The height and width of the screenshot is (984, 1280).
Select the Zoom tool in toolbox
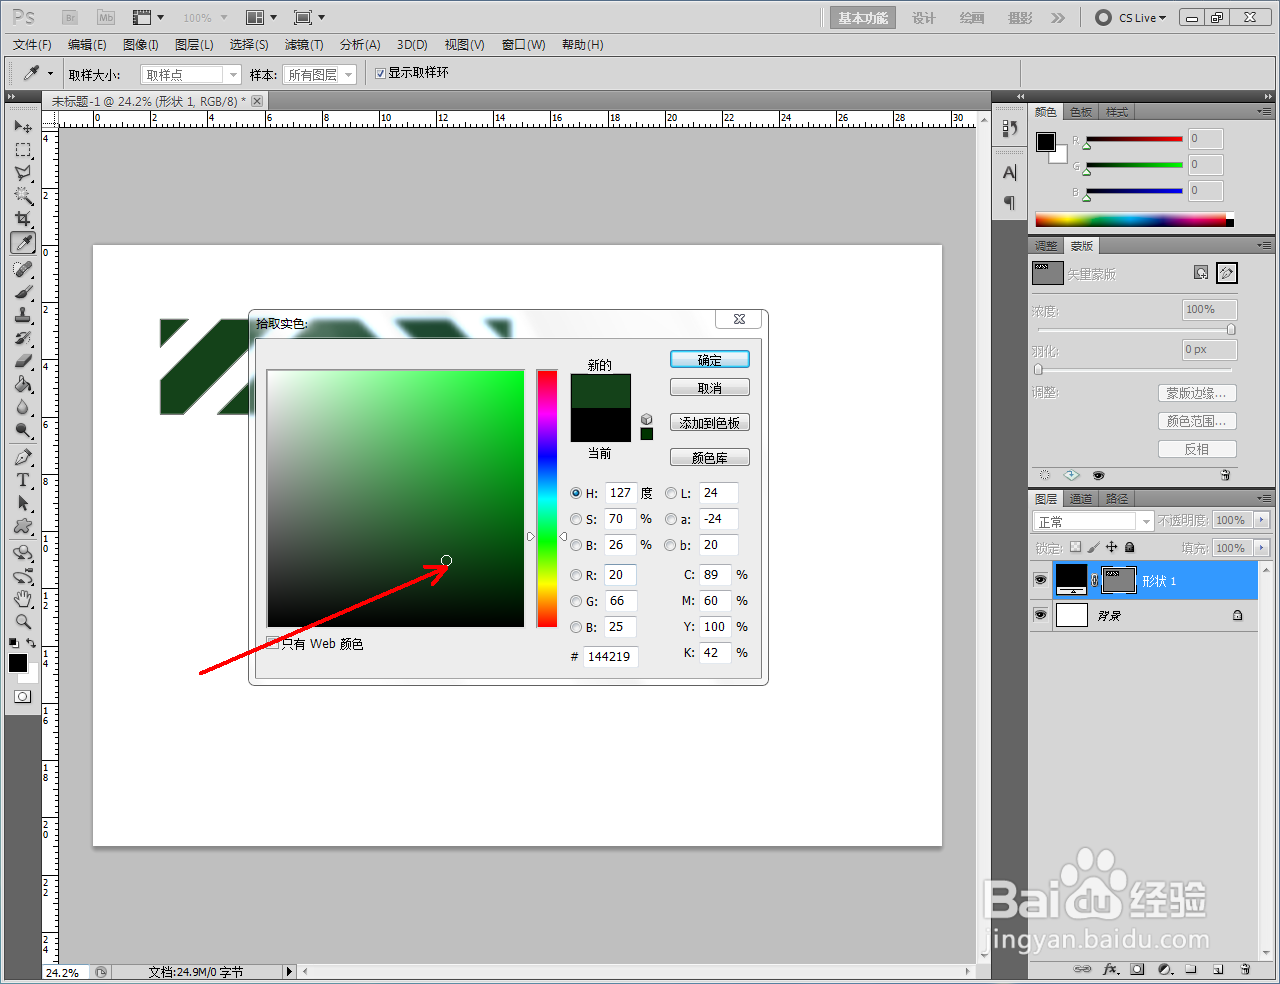(23, 621)
